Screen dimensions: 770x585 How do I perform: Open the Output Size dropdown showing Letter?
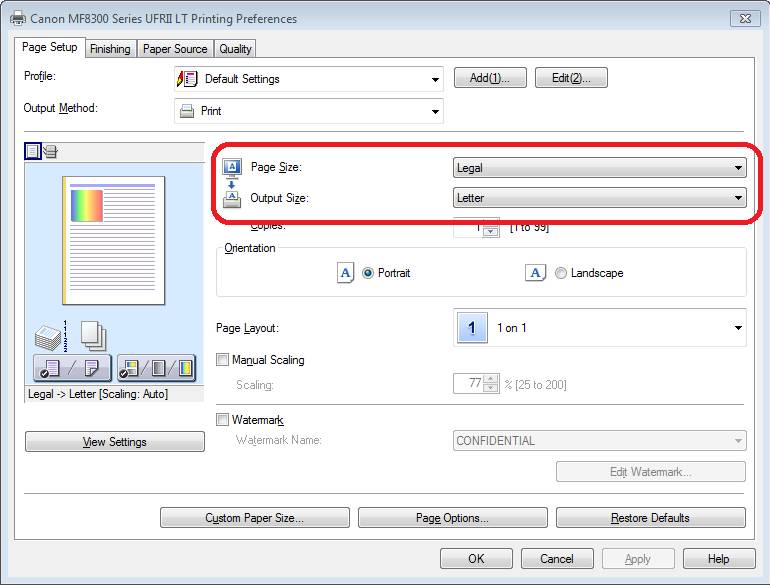point(600,198)
